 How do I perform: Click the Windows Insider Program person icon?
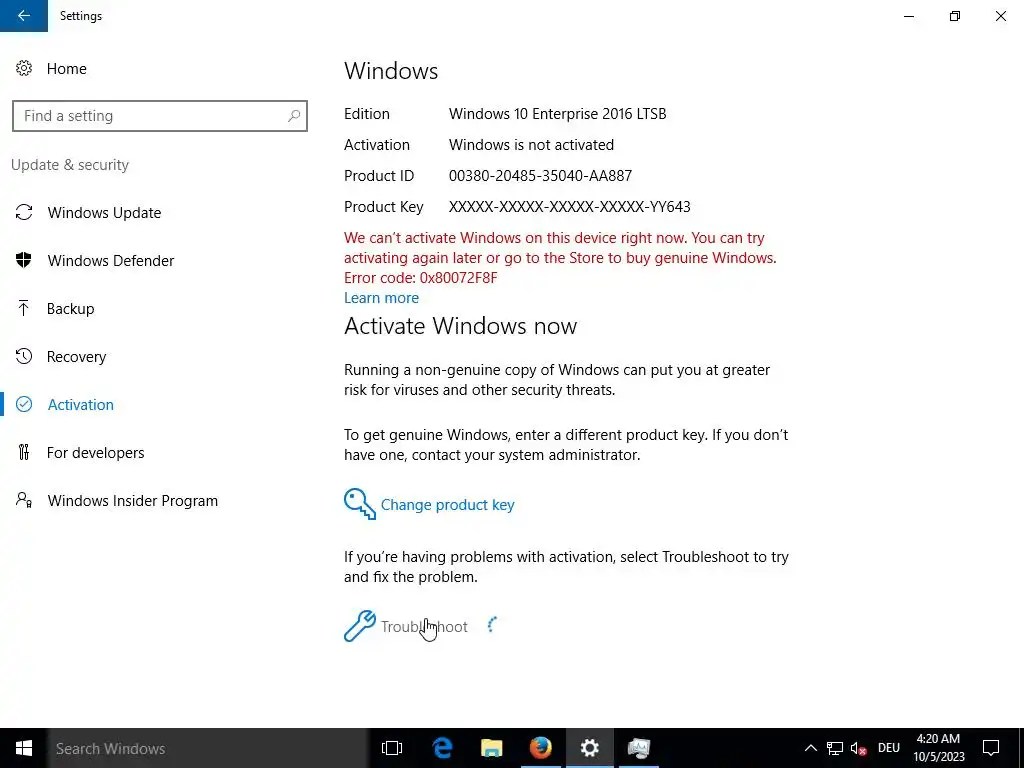[24, 500]
